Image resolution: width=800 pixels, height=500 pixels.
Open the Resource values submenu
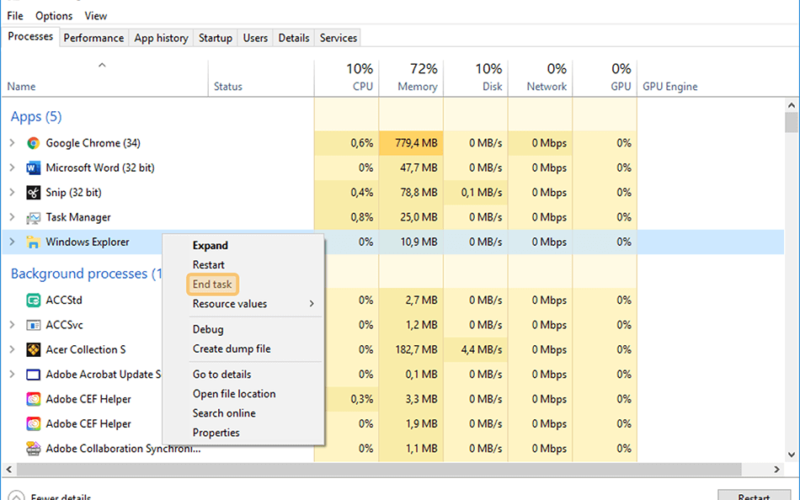pos(243,304)
